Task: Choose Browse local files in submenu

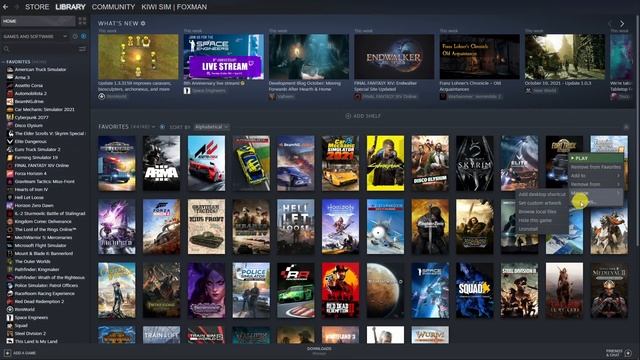Action: click(x=542, y=211)
